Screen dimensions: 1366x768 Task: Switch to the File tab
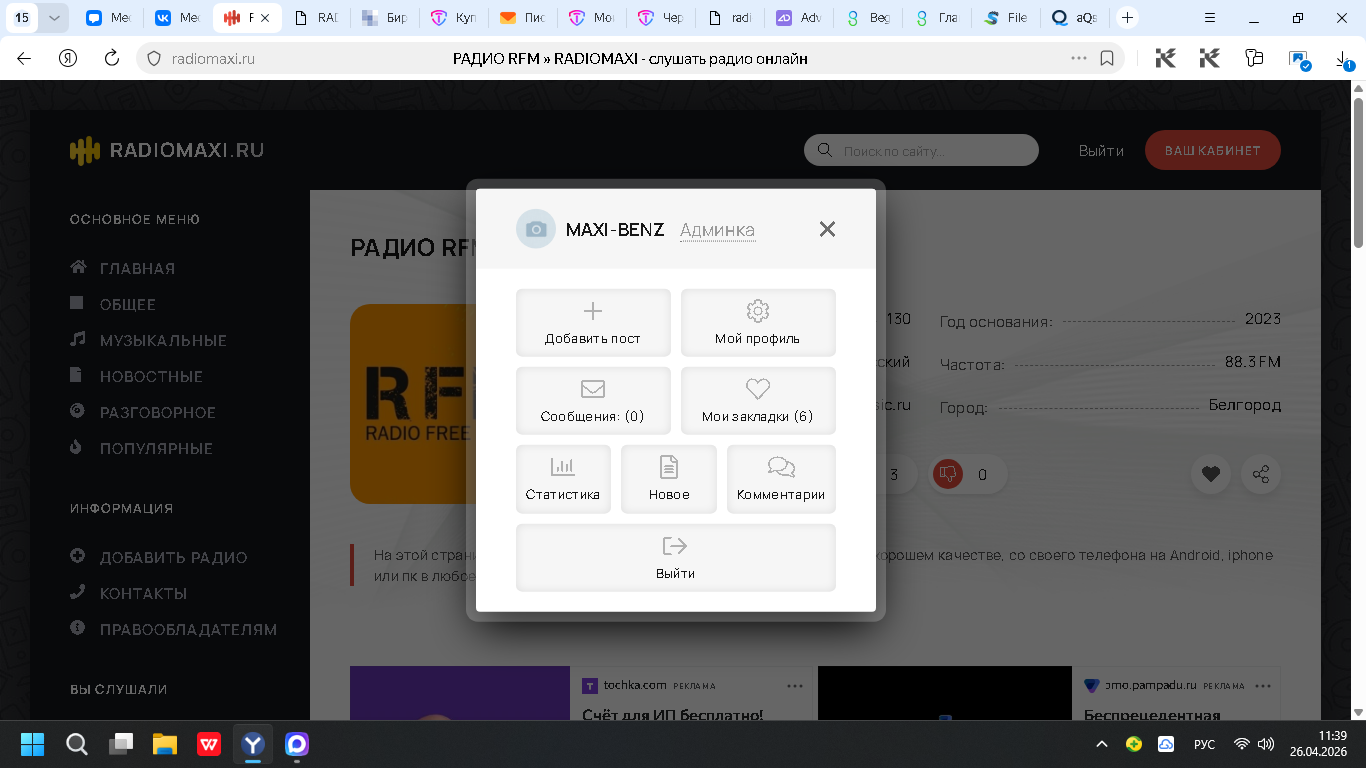point(1006,18)
